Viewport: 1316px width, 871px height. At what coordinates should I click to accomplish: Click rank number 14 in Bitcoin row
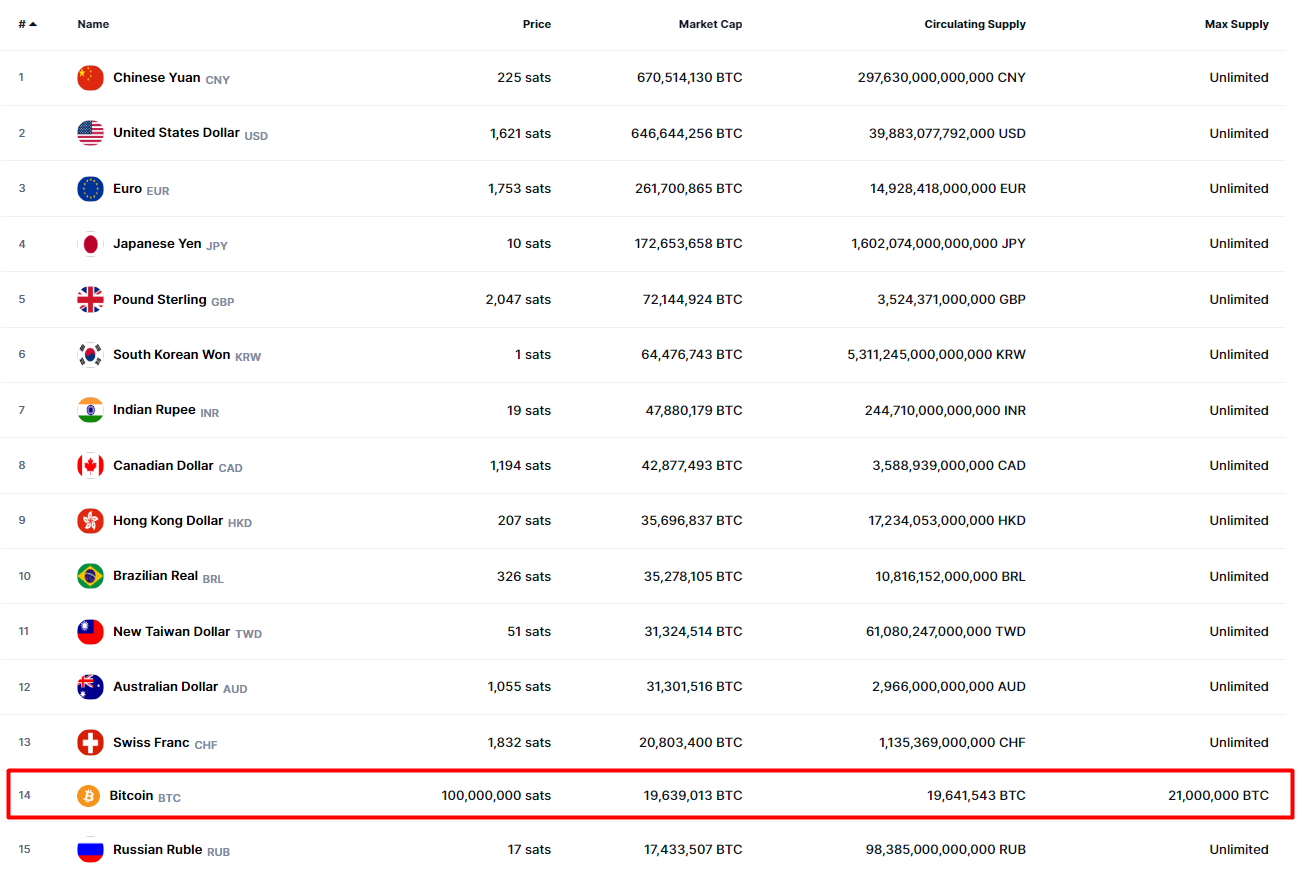(x=25, y=796)
